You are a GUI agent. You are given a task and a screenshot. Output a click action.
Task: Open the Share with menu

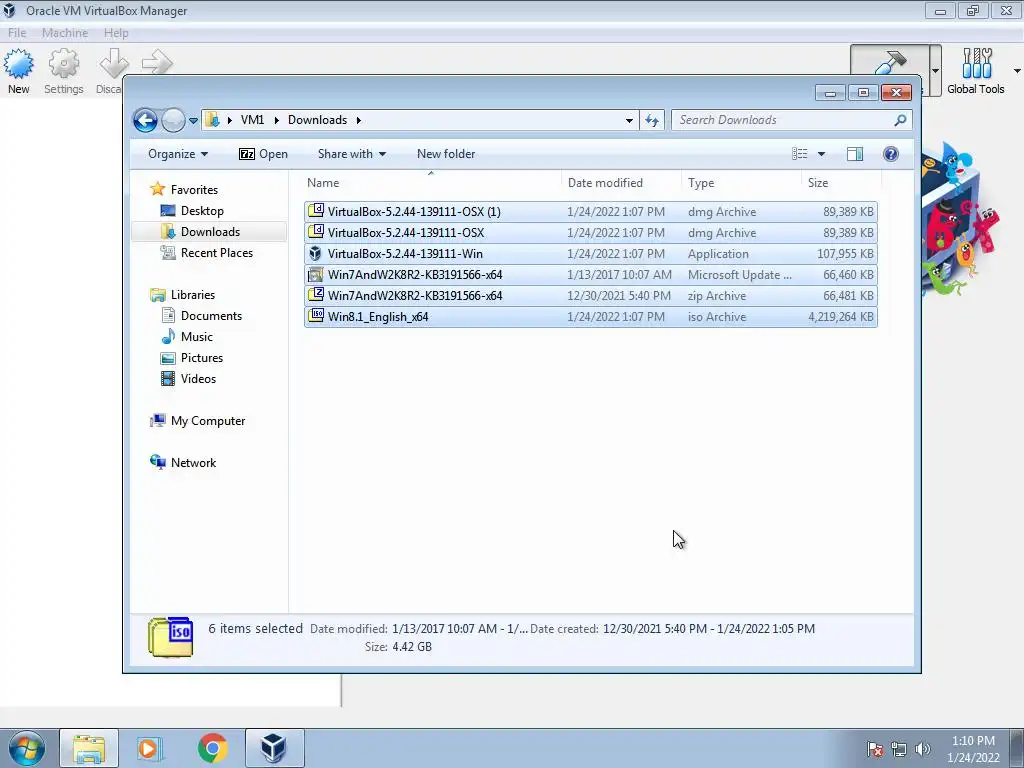(x=351, y=154)
